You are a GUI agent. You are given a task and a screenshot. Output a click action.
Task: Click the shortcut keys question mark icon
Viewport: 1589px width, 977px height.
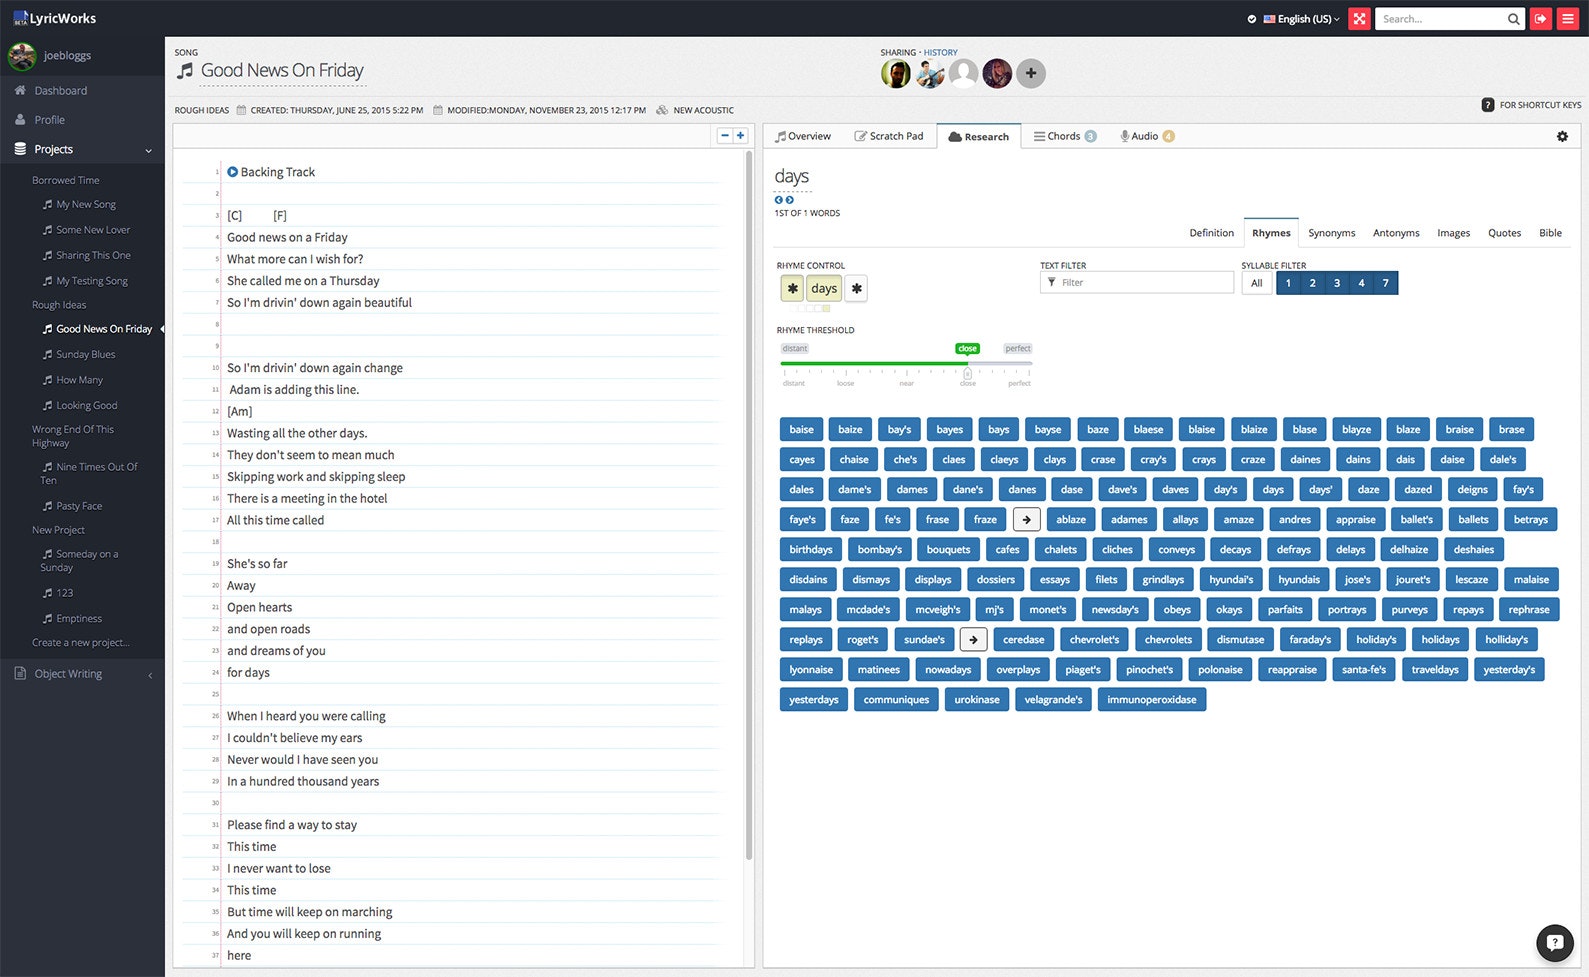pos(1488,104)
